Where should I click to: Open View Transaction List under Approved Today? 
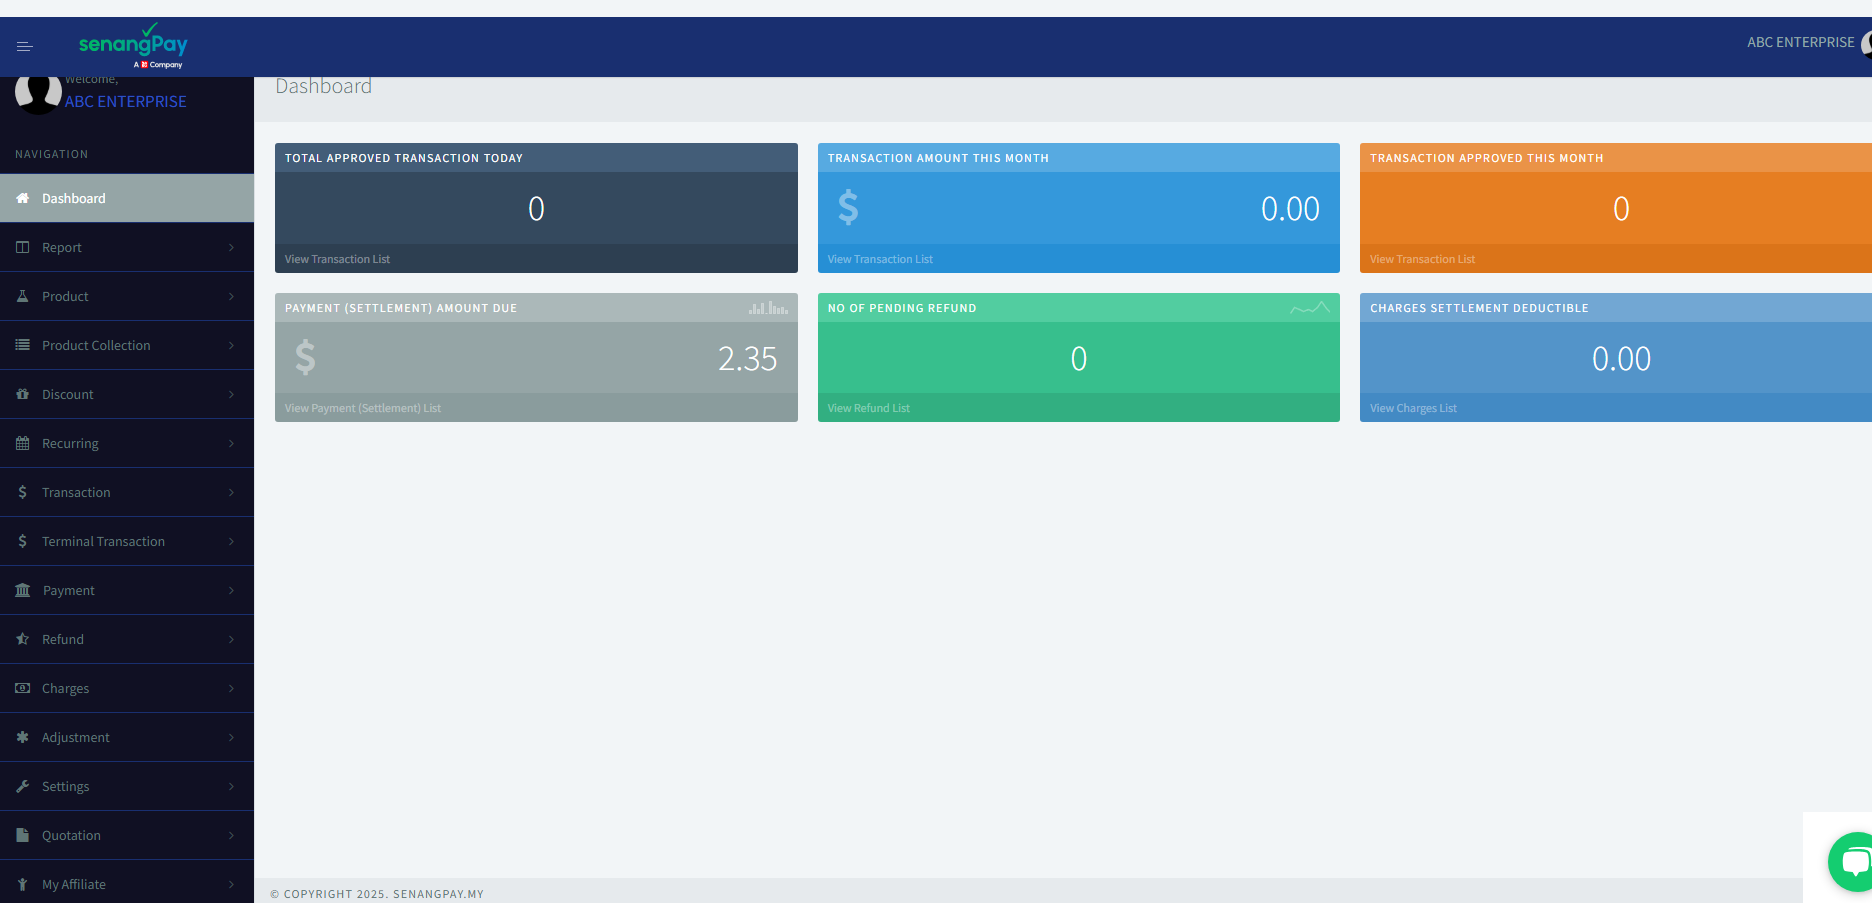coord(337,259)
